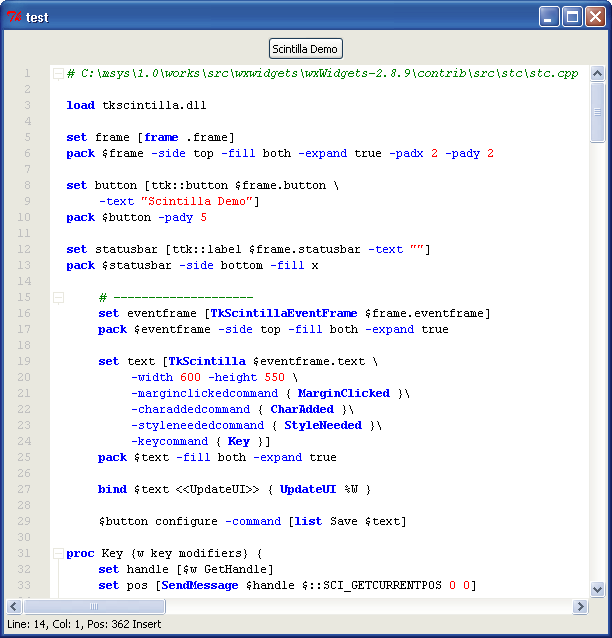
Task: Click the vertical scrollbar thumb
Action: pyautogui.click(x=597, y=112)
